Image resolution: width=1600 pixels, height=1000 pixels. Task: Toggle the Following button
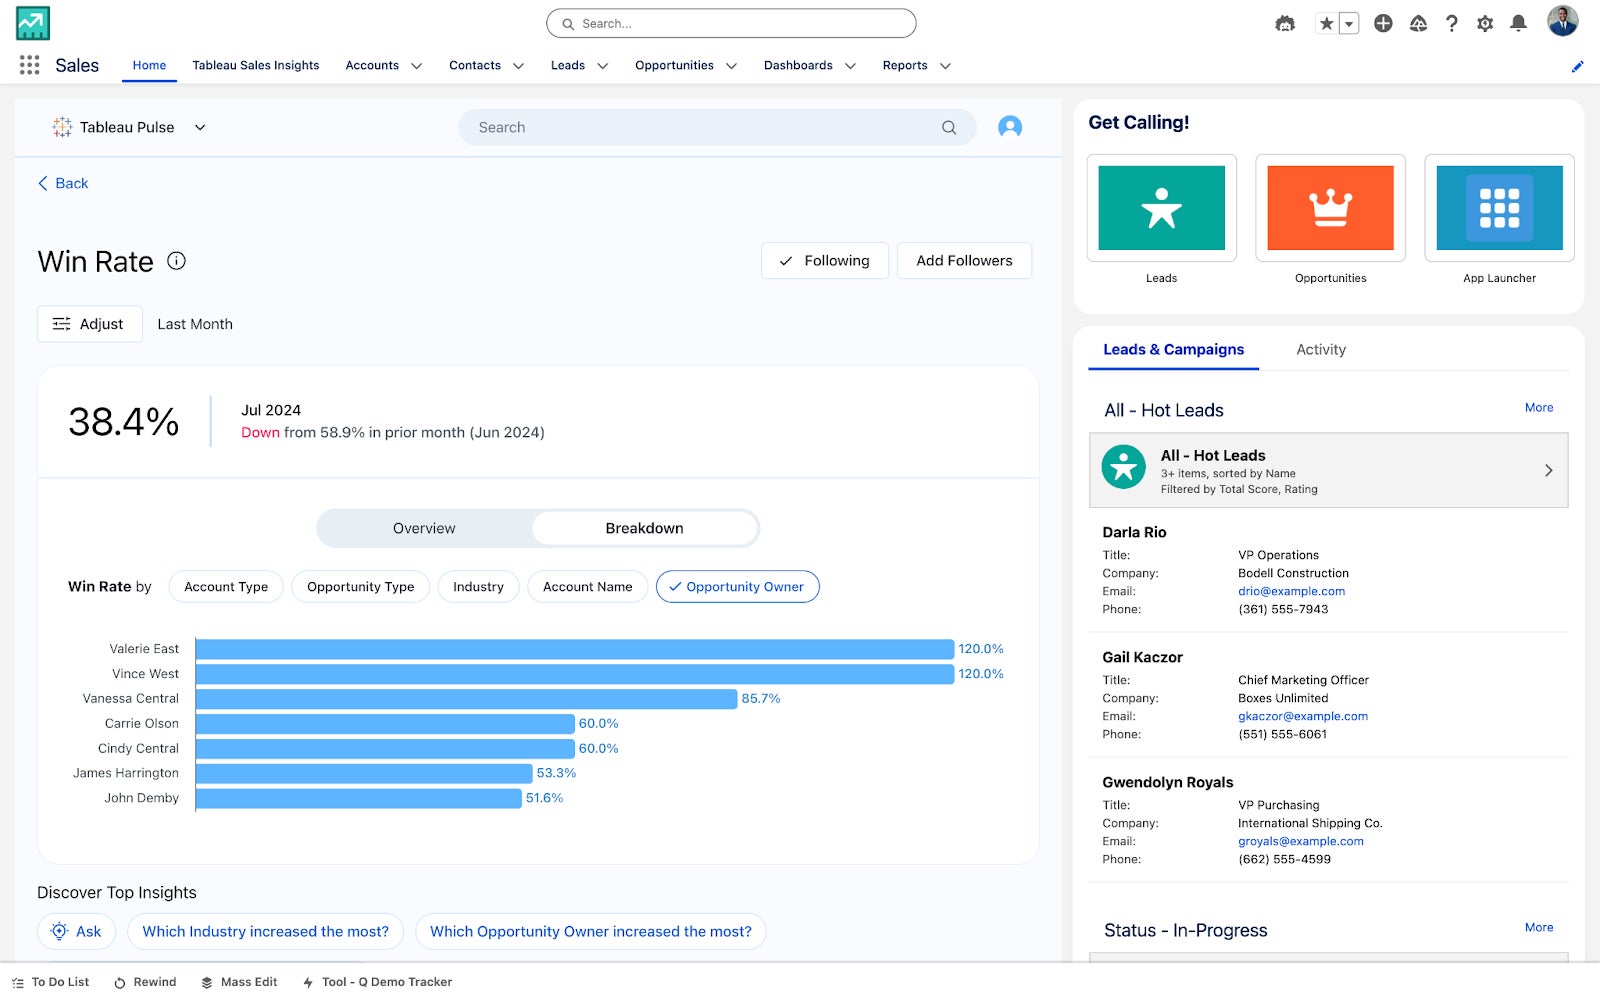(x=824, y=261)
